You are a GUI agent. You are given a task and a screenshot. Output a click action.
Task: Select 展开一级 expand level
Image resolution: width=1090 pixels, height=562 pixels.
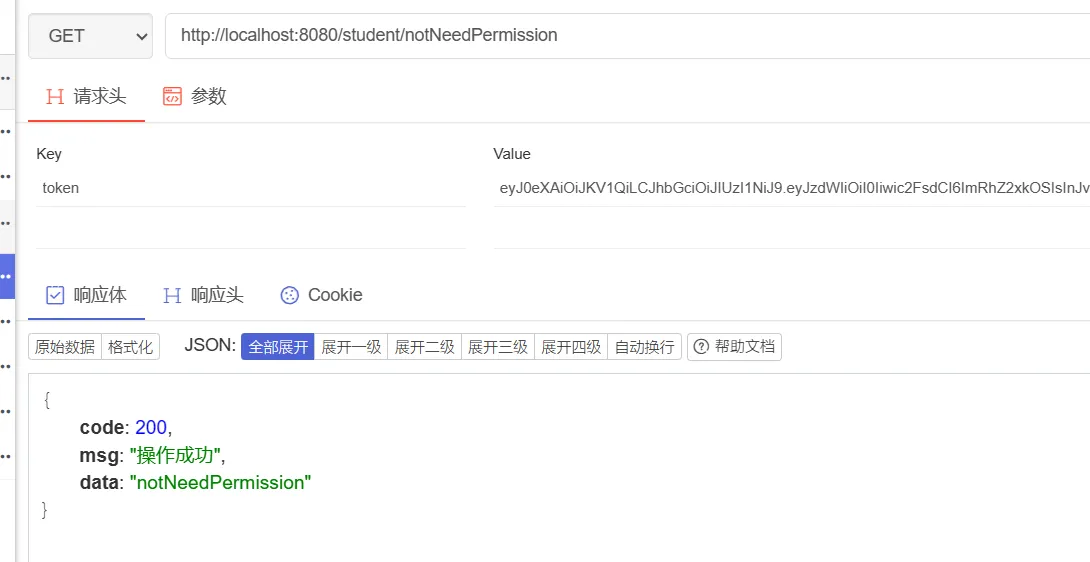pyautogui.click(x=351, y=347)
